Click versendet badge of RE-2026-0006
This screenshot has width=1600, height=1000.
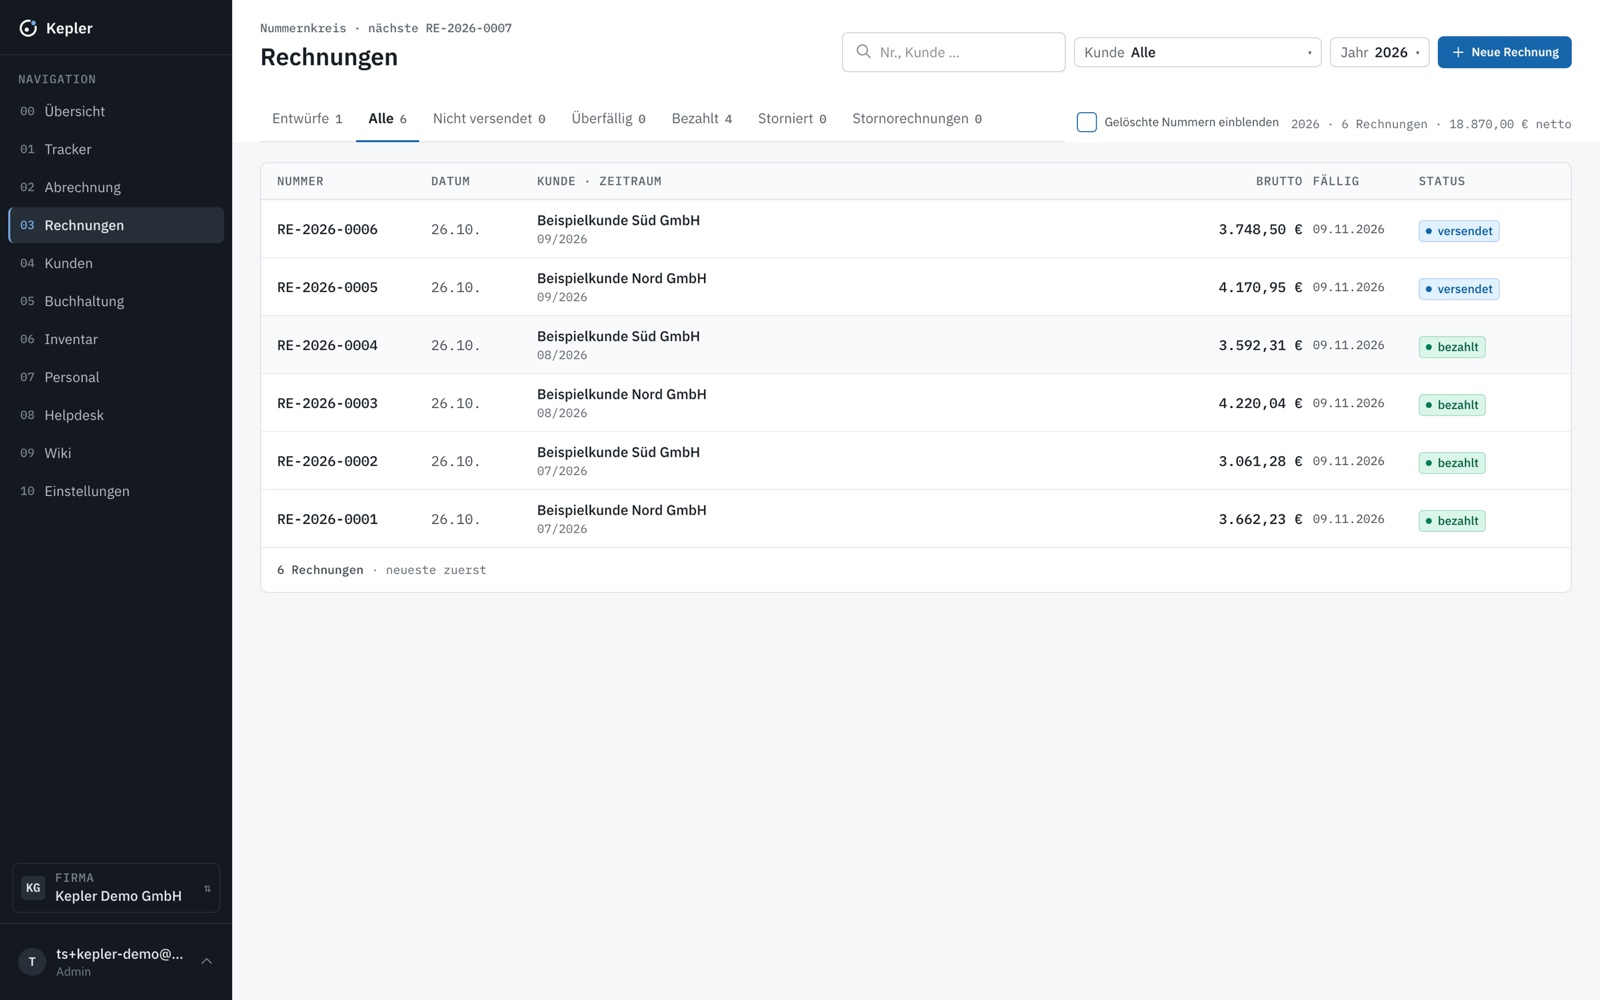point(1458,231)
